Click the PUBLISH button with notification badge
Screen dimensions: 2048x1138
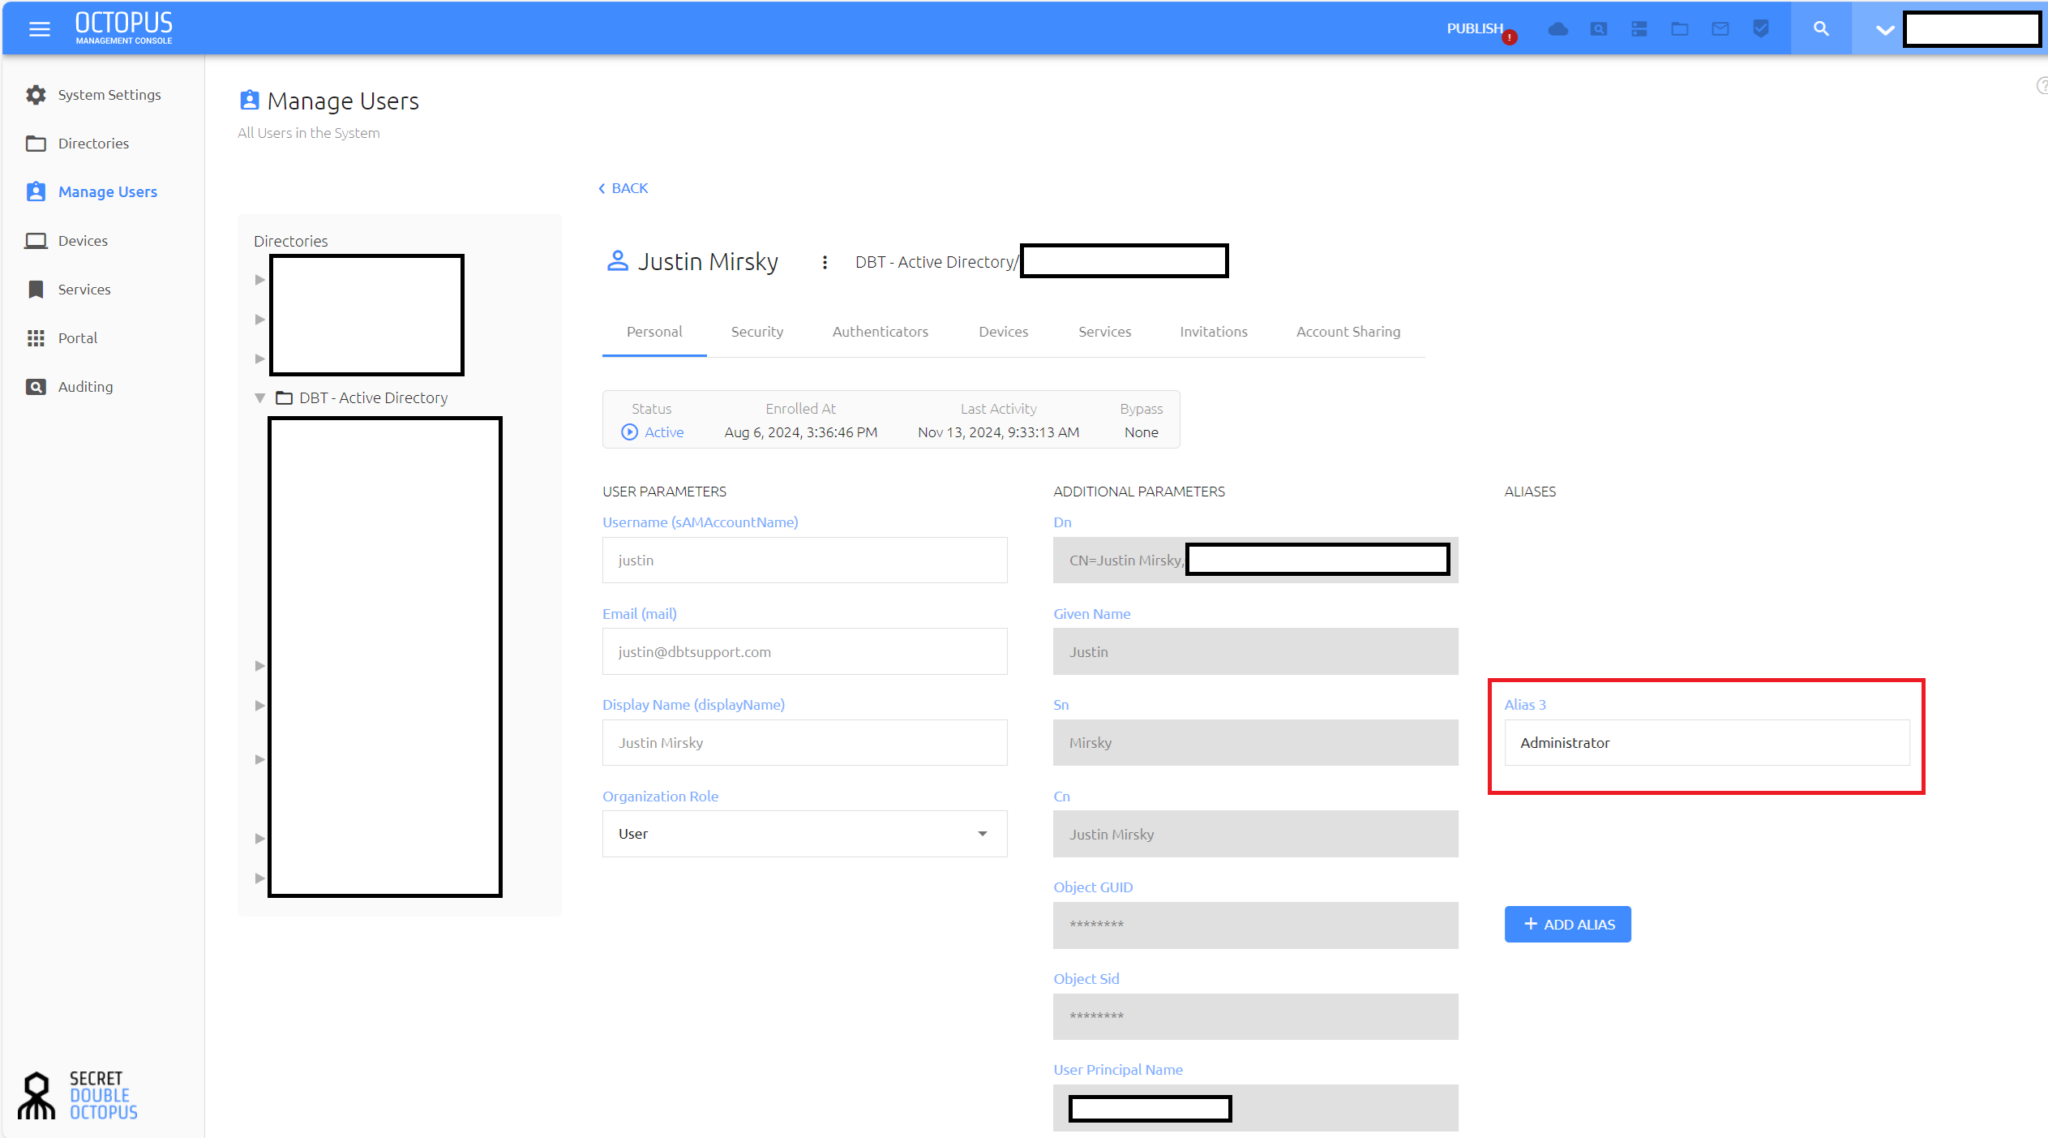click(1475, 29)
